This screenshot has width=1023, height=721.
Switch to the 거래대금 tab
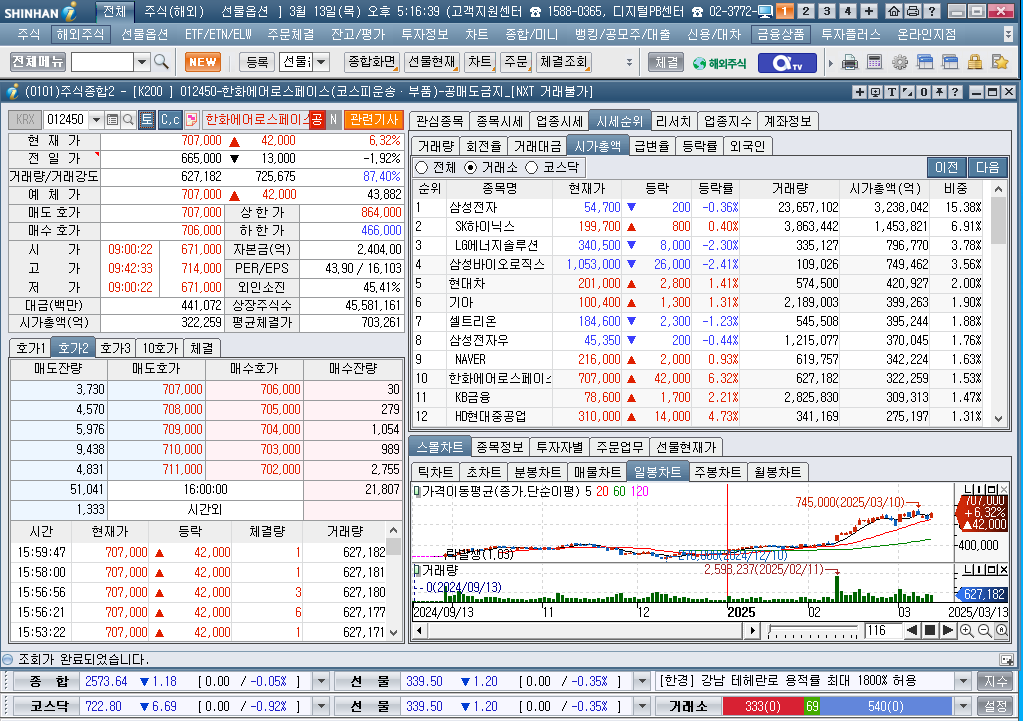(537, 146)
